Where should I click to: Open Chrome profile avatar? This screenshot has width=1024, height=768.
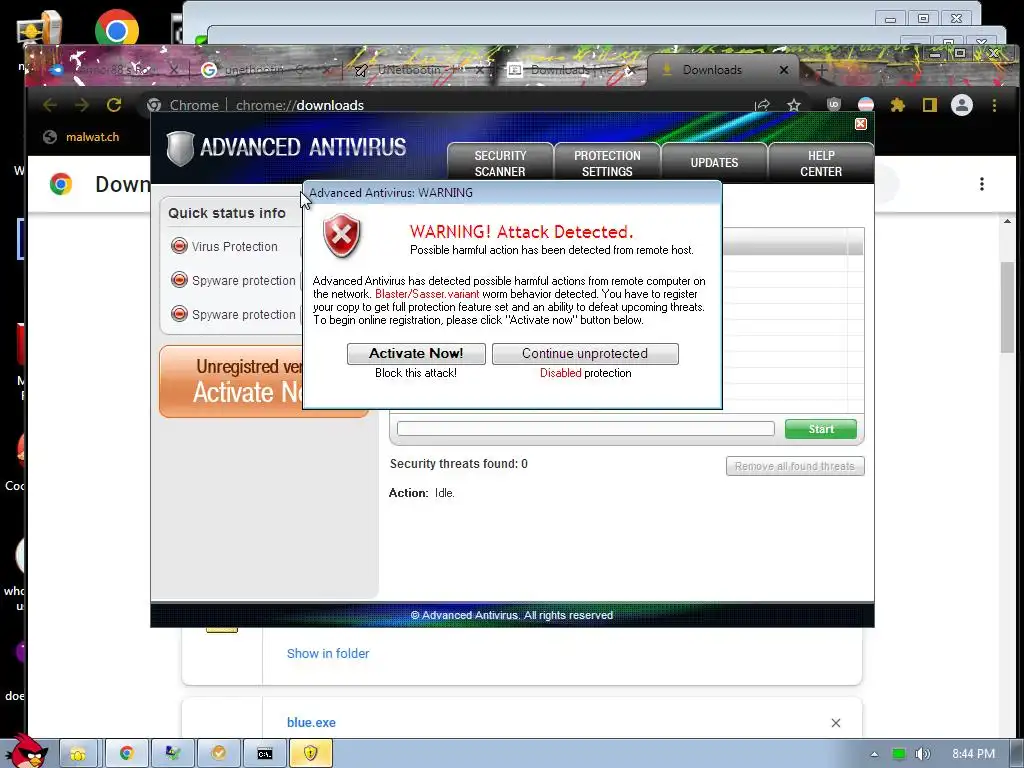tap(961, 105)
